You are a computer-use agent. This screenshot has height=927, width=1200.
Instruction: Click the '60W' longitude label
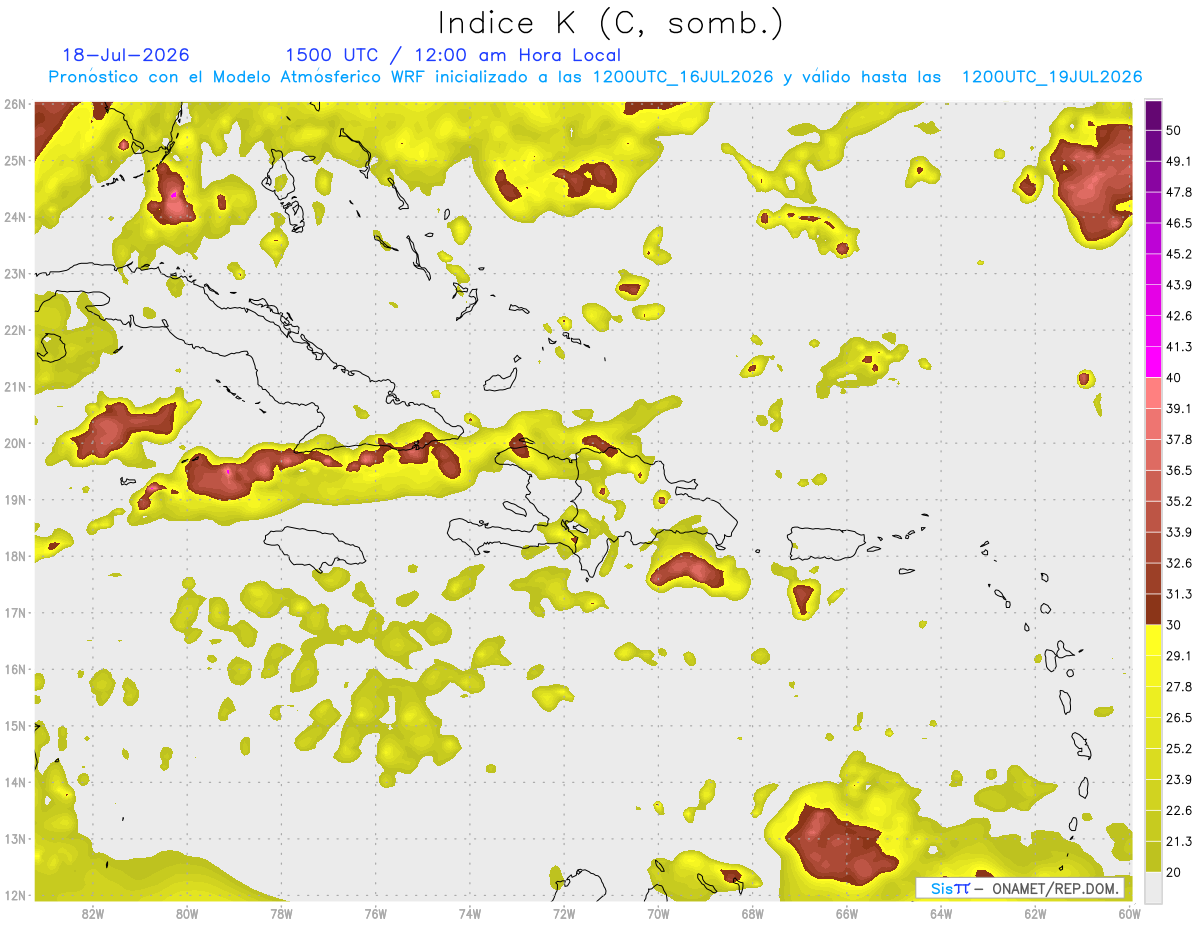click(x=1129, y=914)
